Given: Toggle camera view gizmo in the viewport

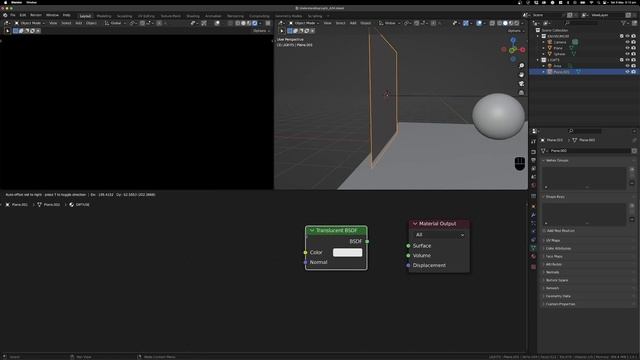Looking at the screenshot, I should point(521,84).
